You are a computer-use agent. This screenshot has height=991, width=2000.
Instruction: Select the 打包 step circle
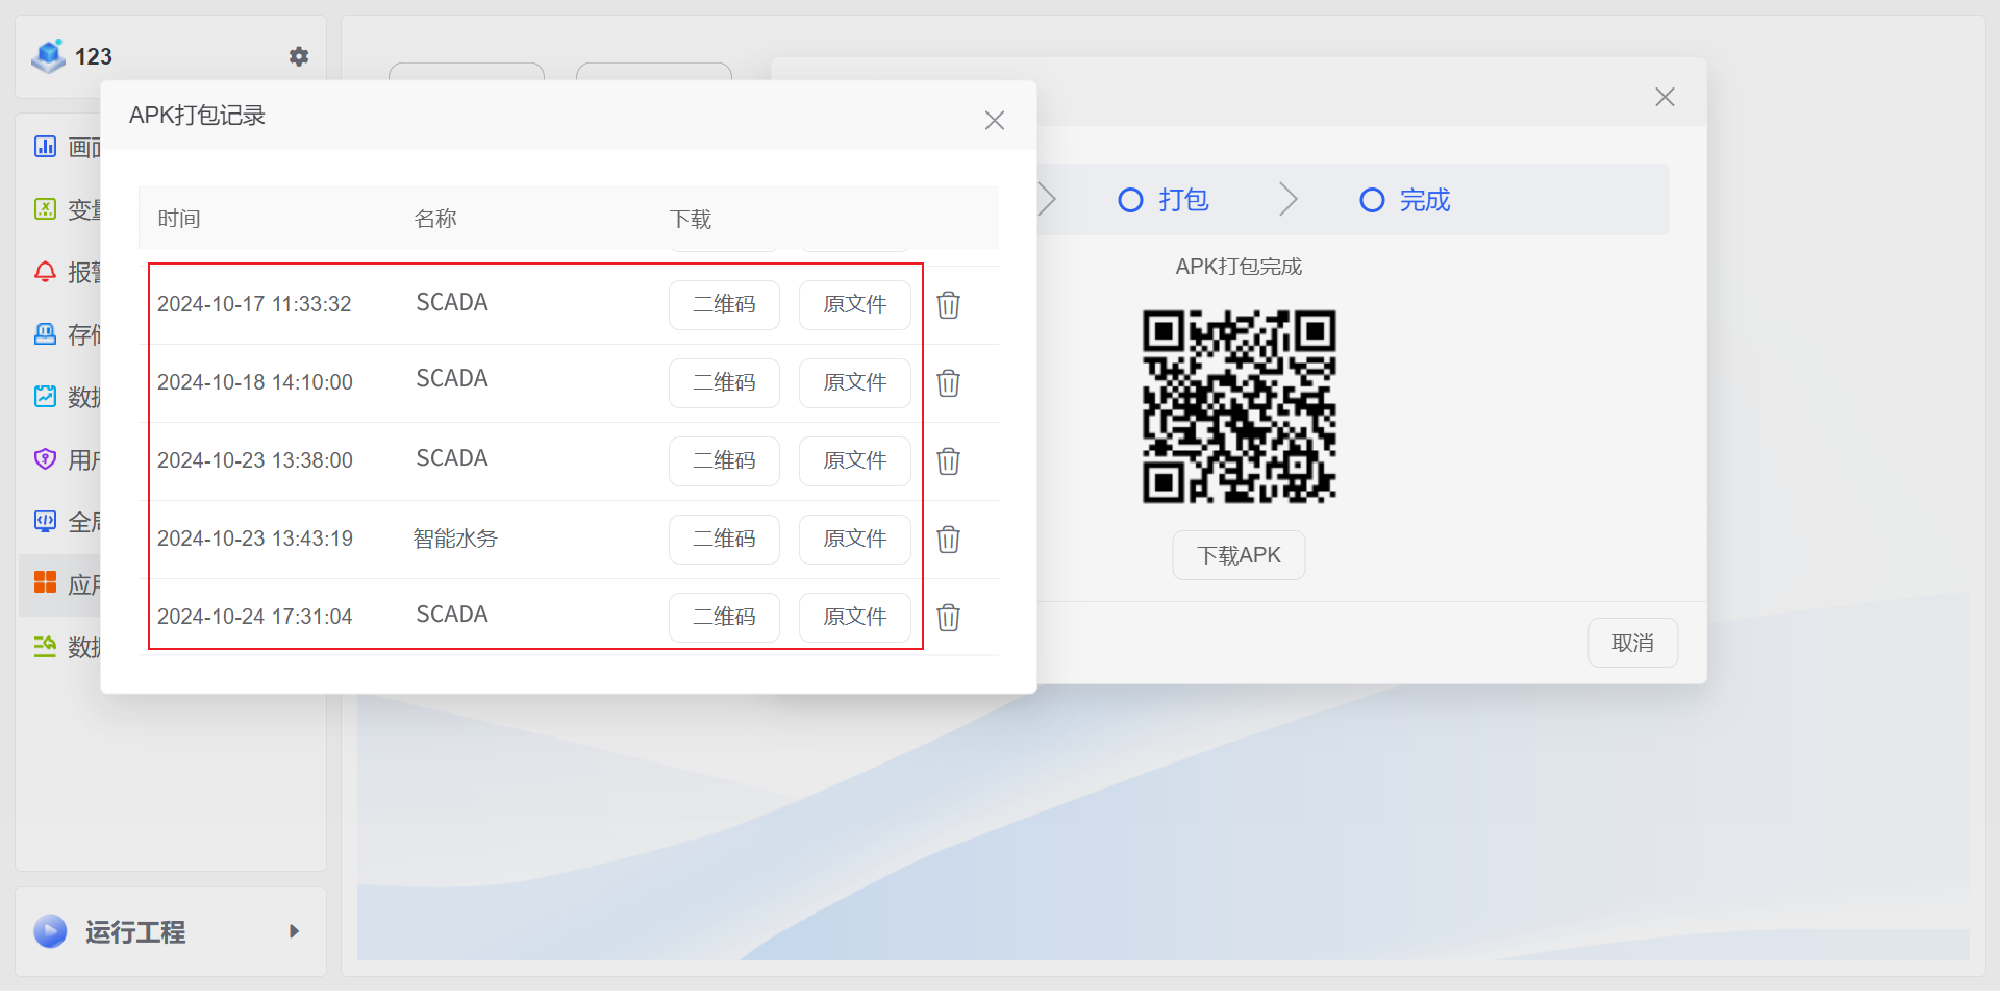(x=1130, y=200)
